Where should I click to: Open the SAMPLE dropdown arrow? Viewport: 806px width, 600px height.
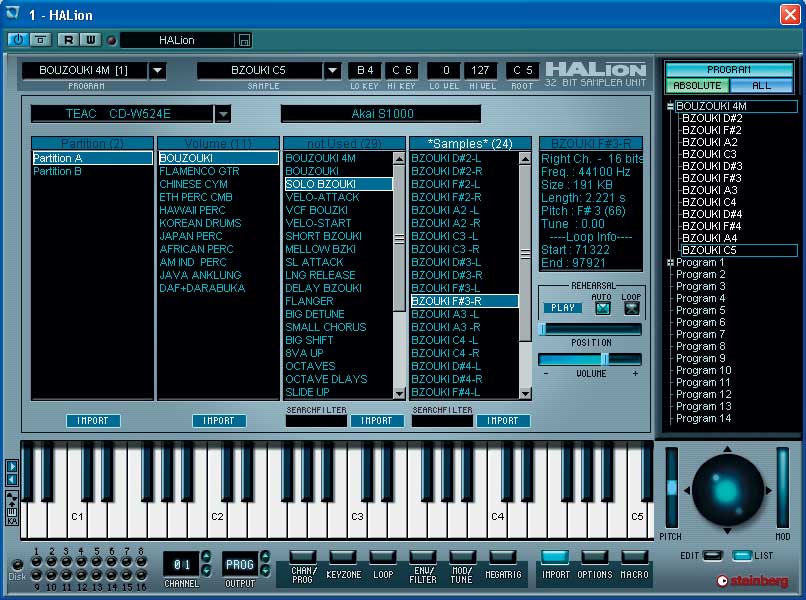[x=333, y=70]
